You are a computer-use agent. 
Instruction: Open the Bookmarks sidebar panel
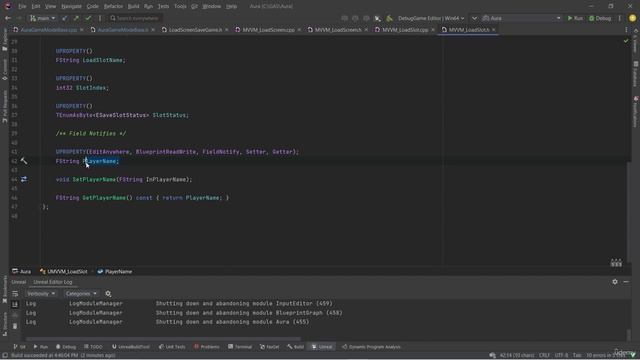(x=4, y=290)
